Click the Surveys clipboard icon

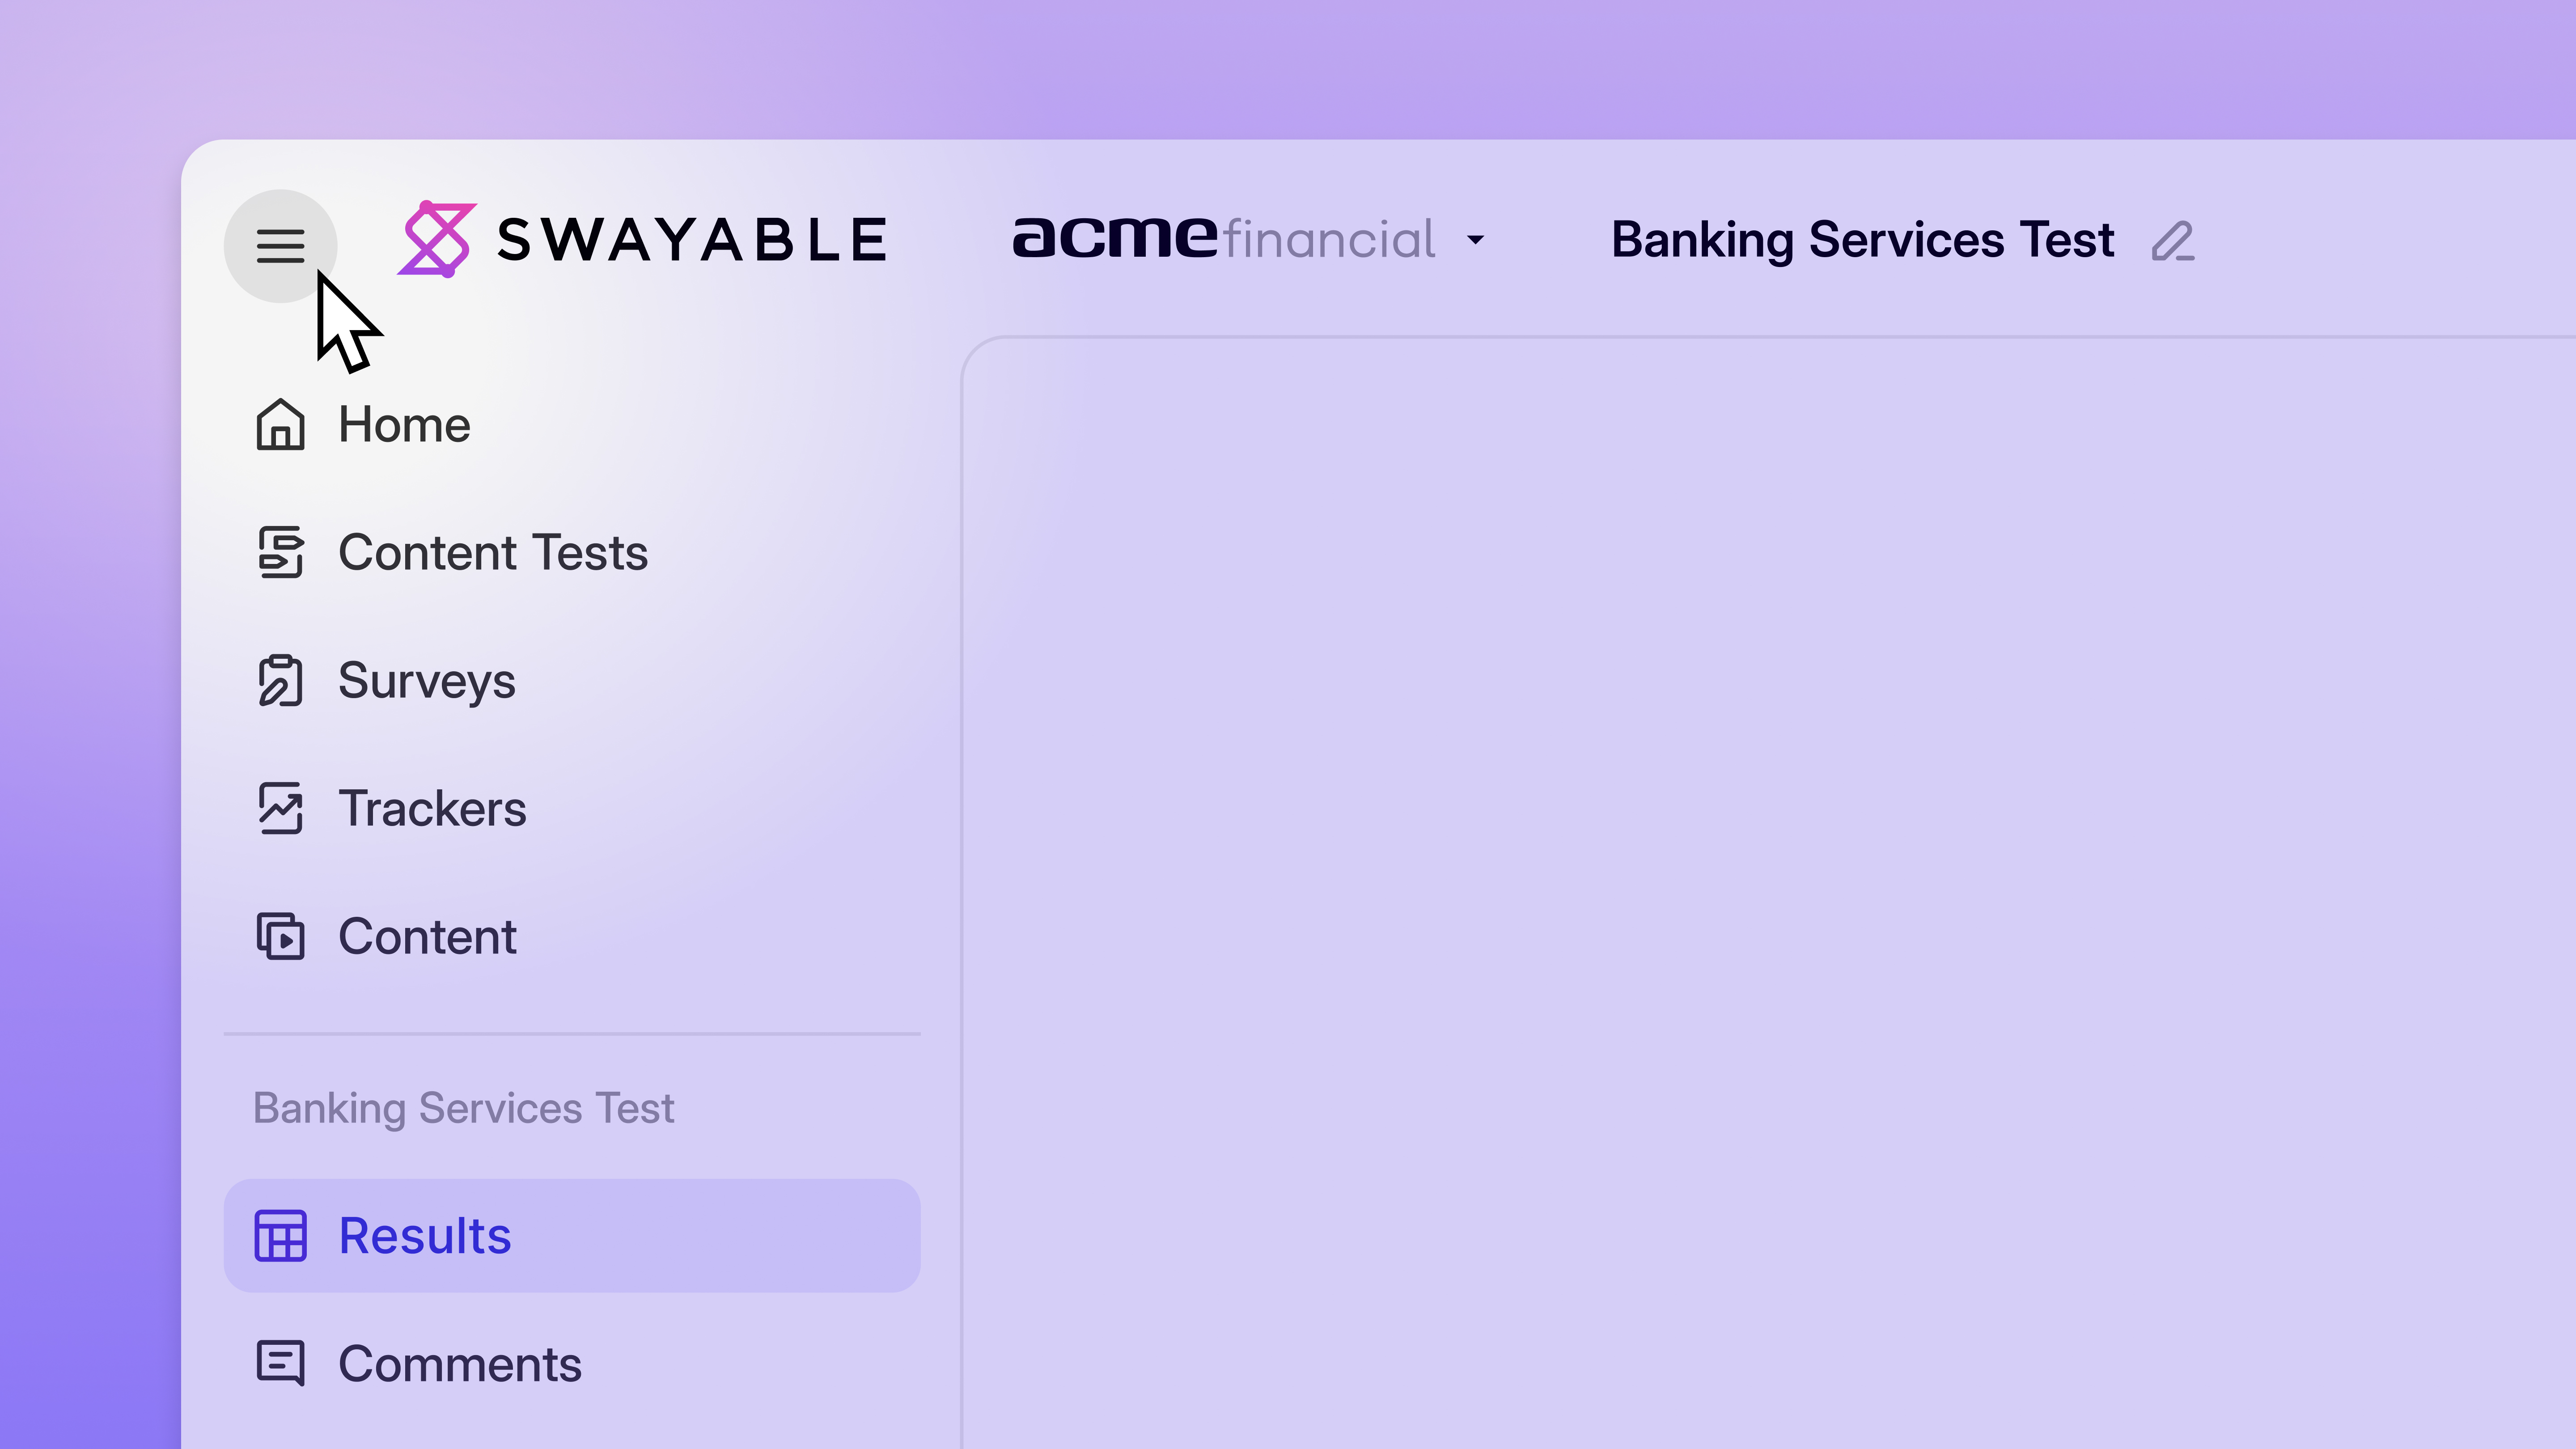(280, 681)
